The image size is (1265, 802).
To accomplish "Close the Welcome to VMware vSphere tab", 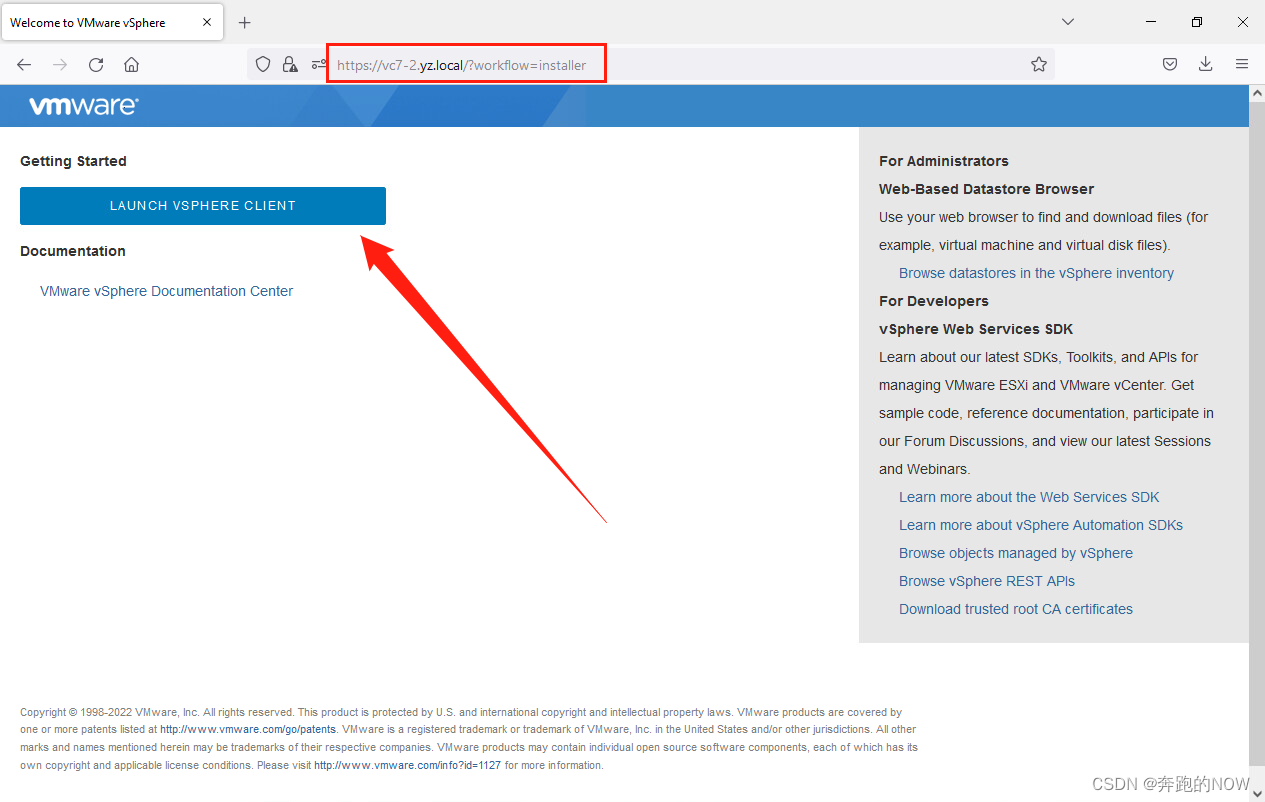I will [208, 22].
